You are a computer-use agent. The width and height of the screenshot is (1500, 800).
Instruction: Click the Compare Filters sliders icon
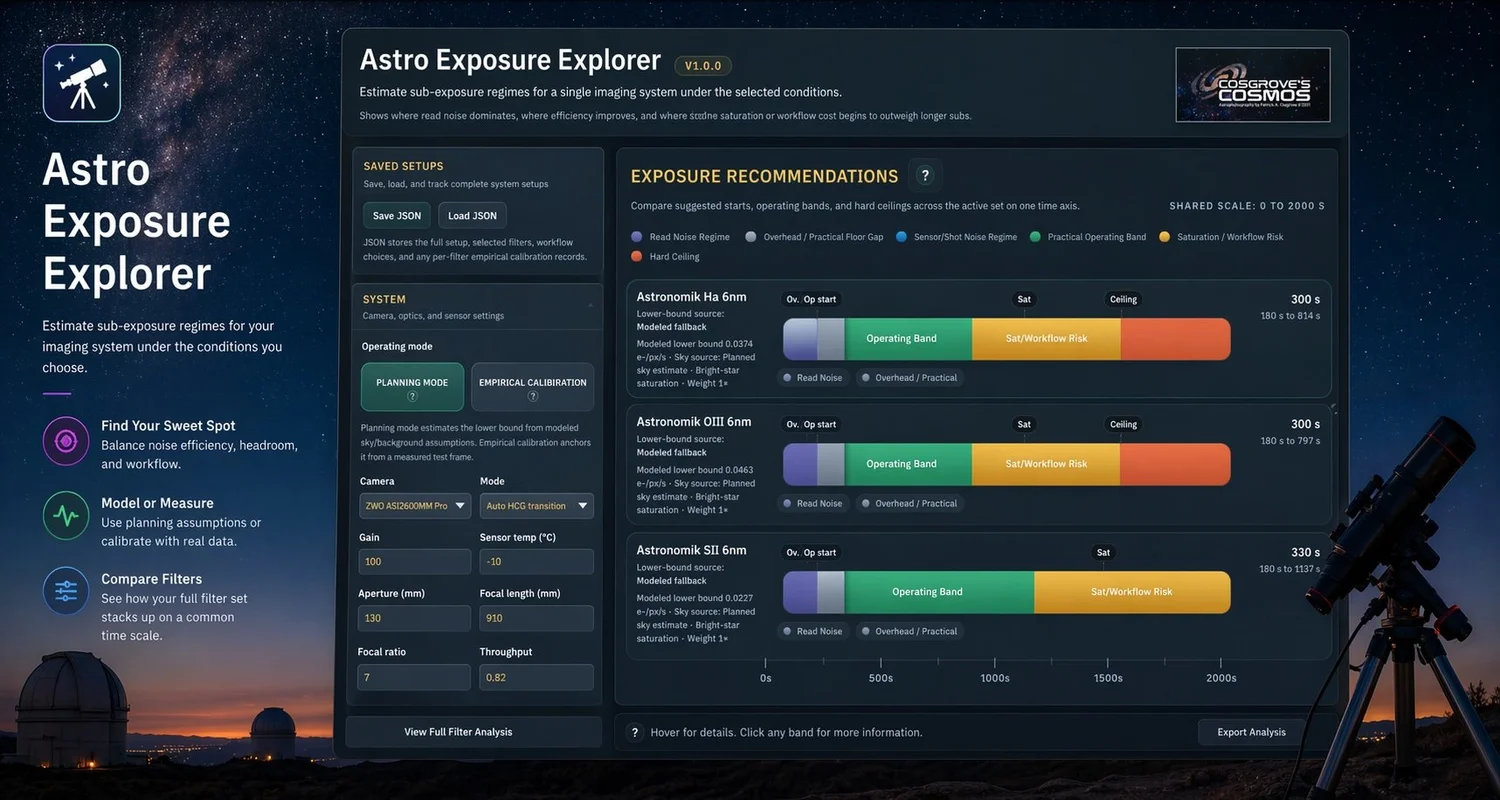tap(65, 591)
